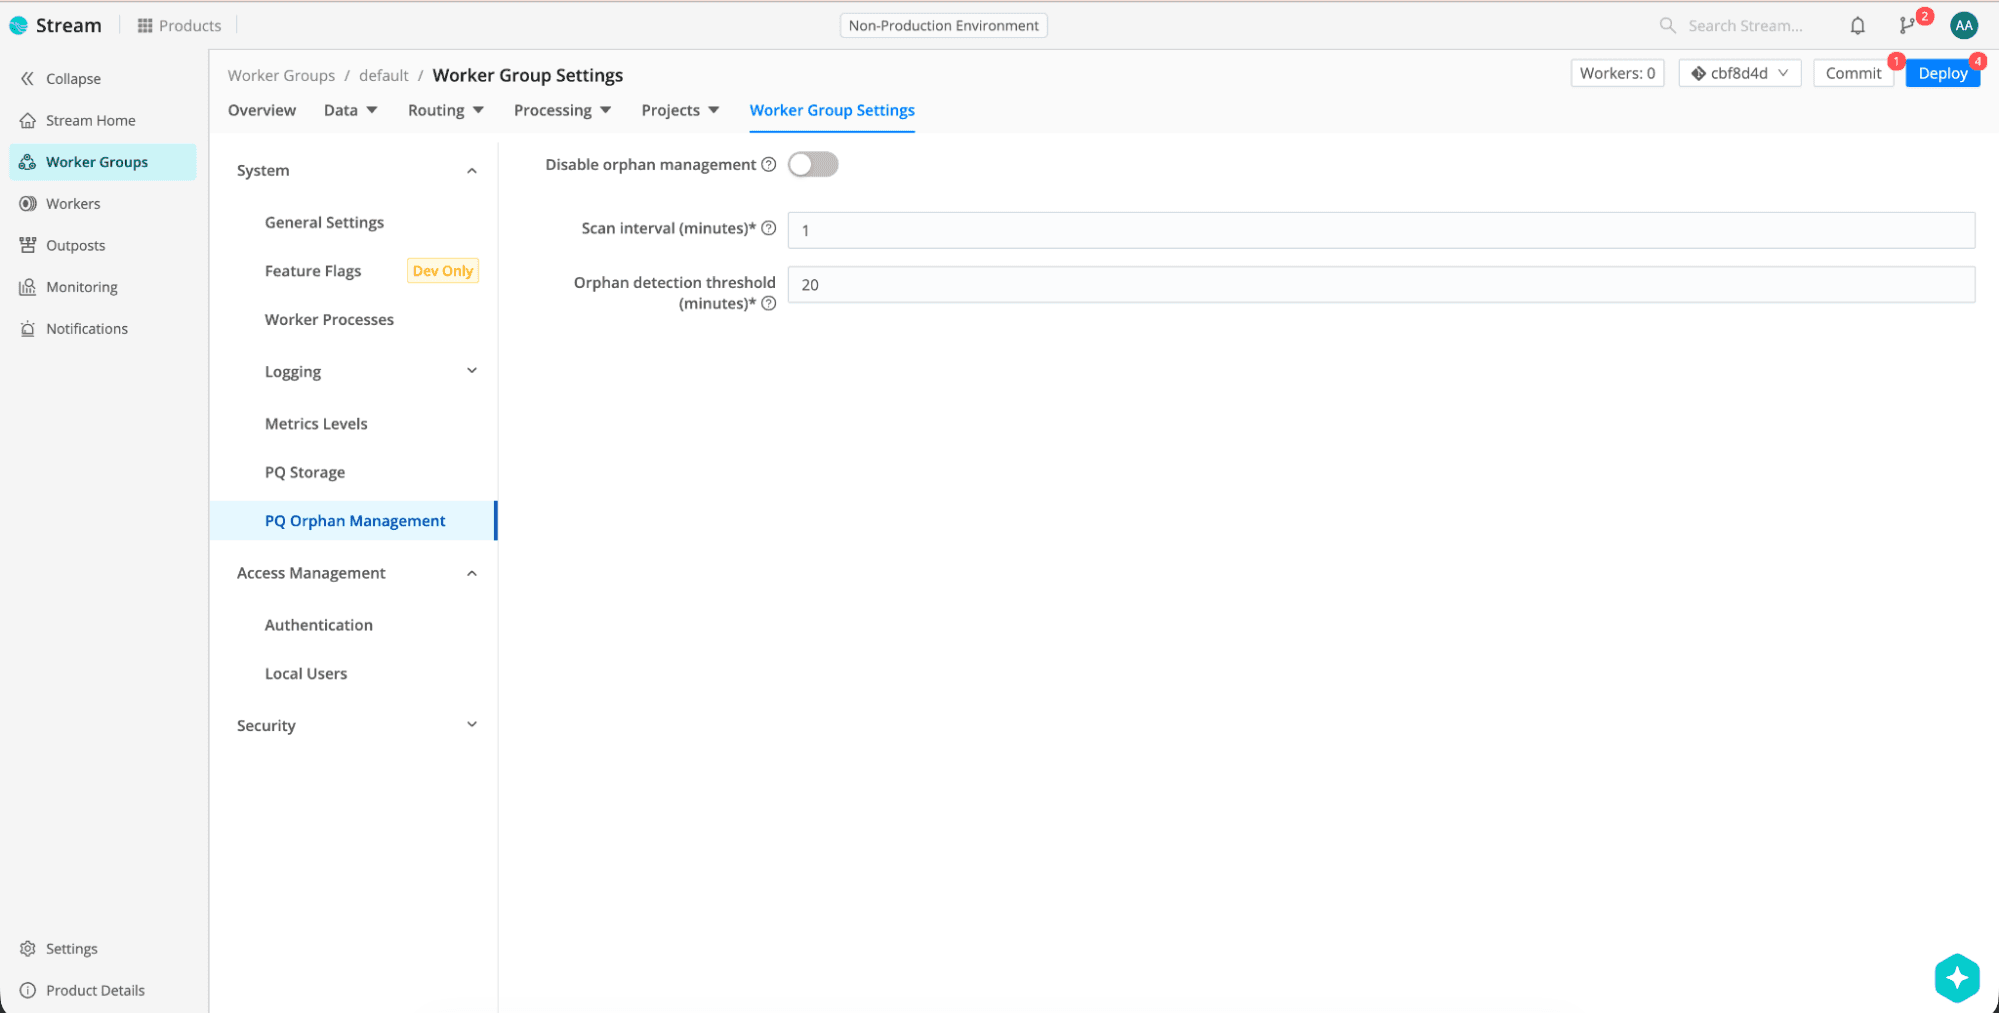Click help icon beside Scan interval
The image size is (1999, 1014).
click(768, 228)
